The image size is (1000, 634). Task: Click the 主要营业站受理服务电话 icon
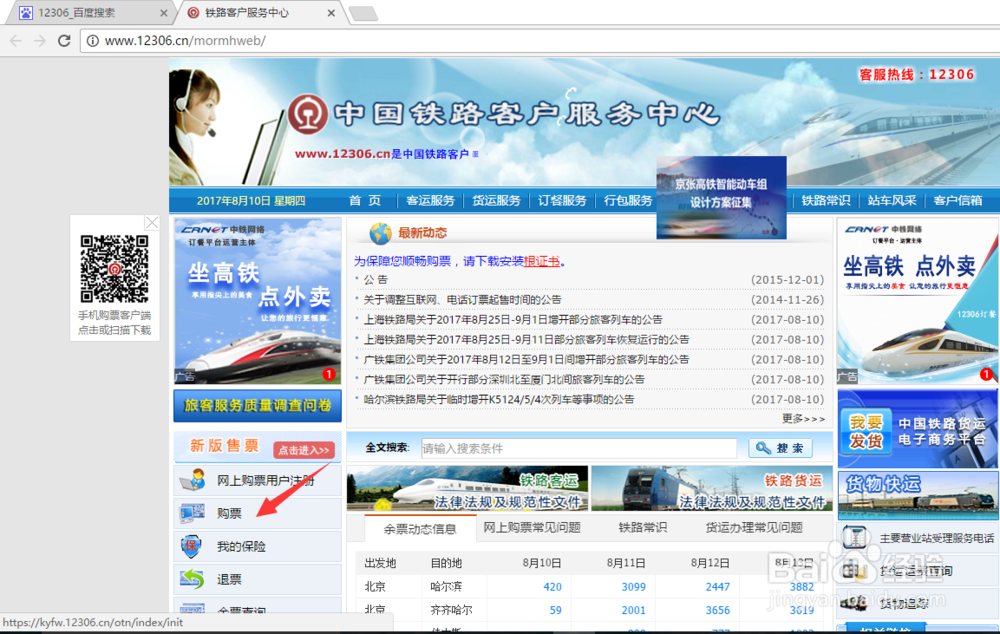click(x=855, y=538)
